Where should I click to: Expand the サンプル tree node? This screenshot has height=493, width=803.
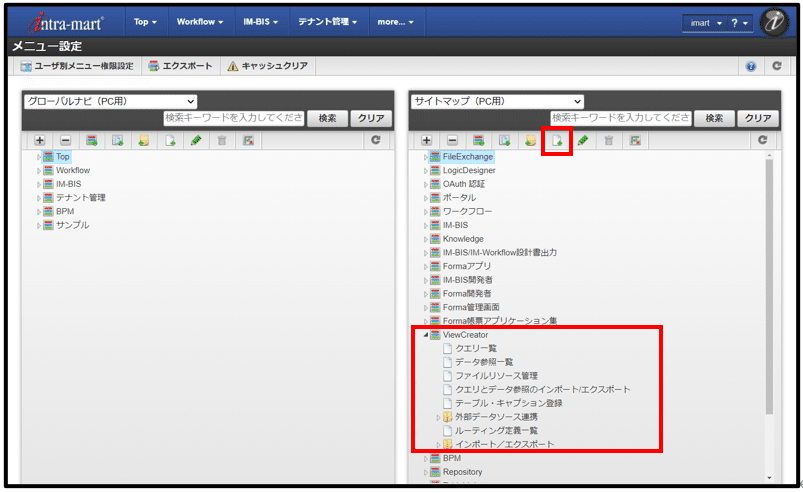tap(38, 225)
